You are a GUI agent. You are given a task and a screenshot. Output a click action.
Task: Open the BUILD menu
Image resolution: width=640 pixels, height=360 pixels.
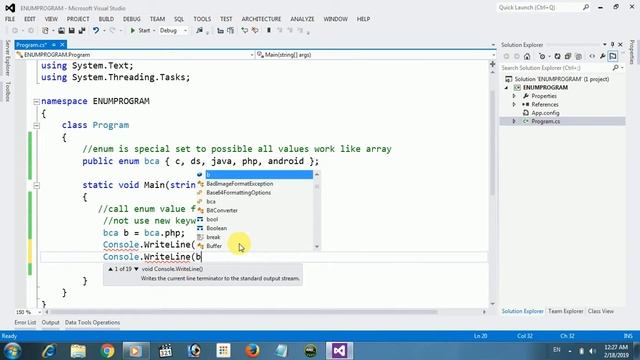click(106, 19)
